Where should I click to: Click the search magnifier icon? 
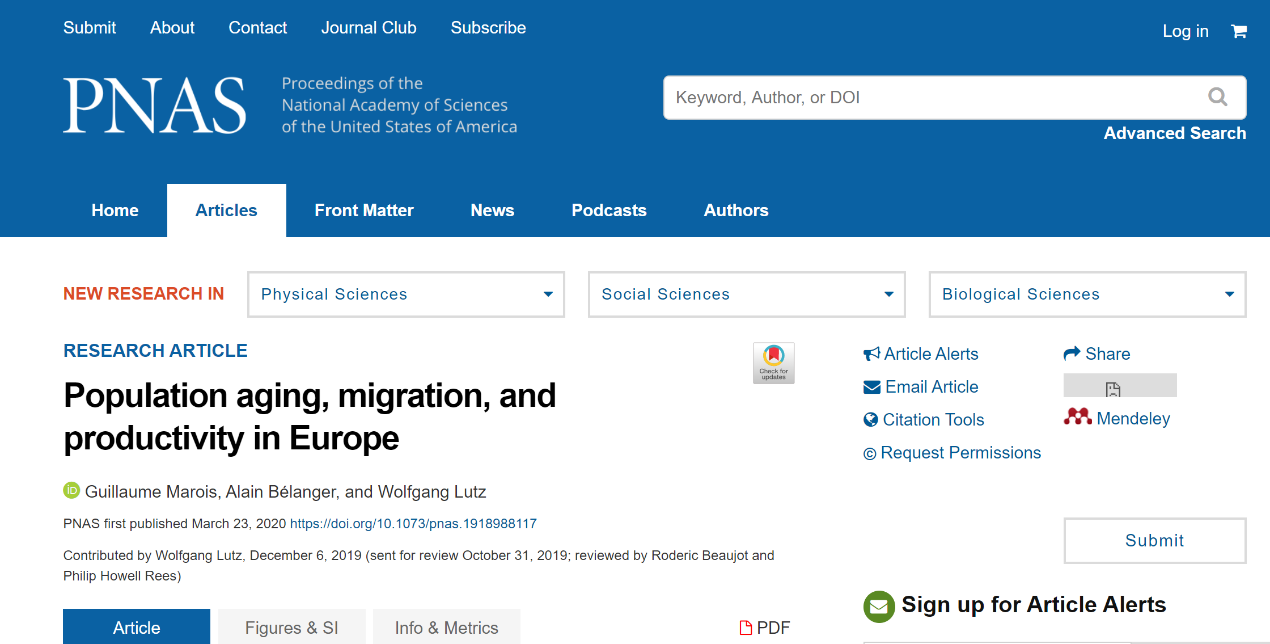tap(1217, 97)
